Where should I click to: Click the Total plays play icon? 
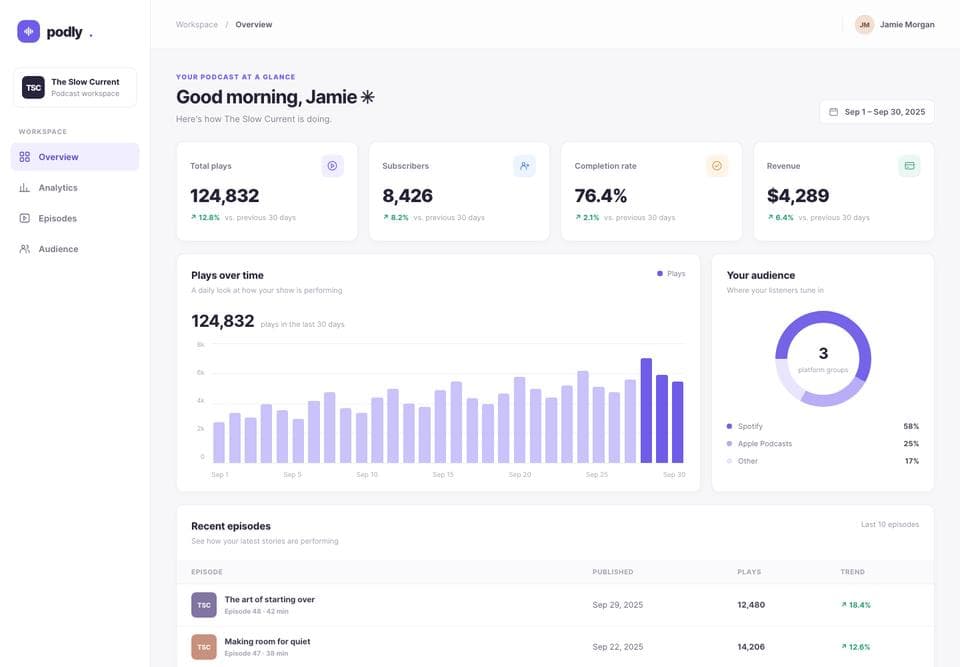(332, 165)
